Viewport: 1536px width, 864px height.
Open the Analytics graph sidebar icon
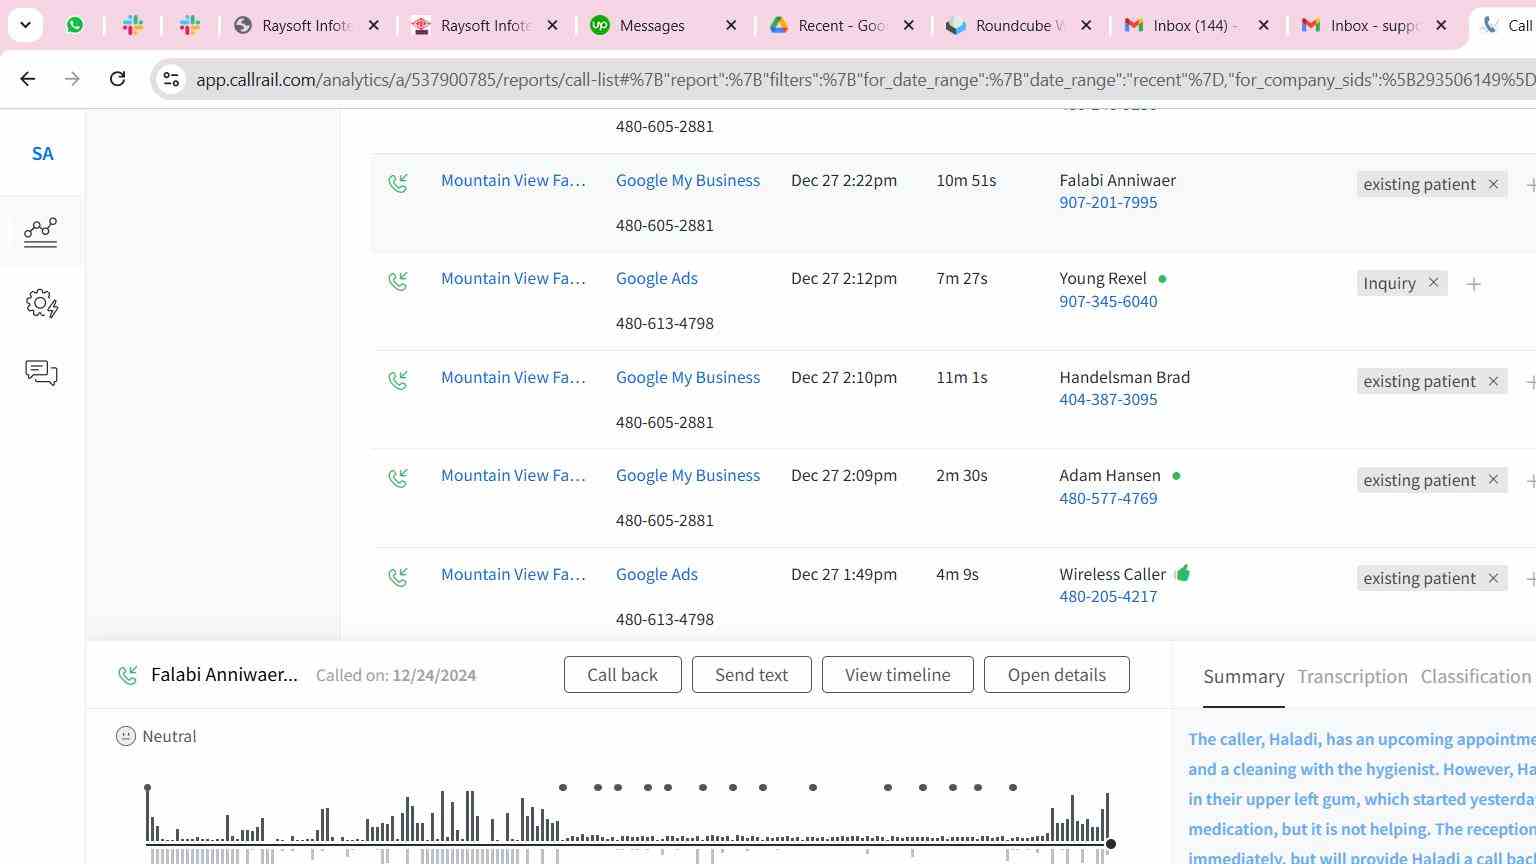pos(41,232)
